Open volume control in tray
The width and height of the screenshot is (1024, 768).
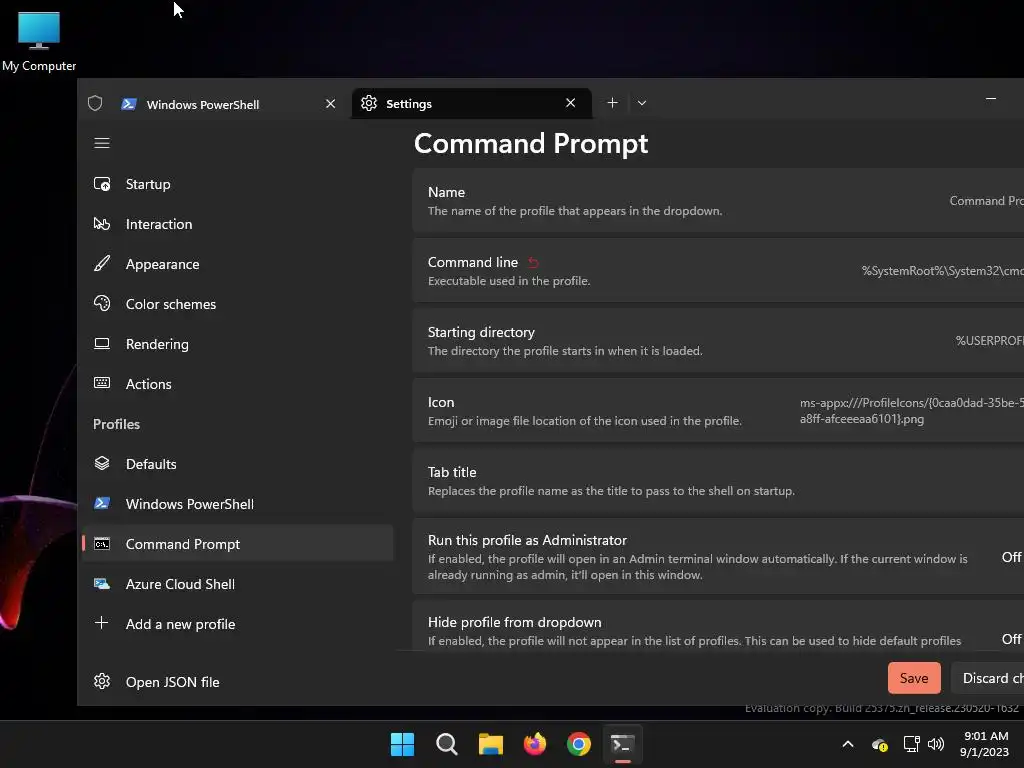tap(936, 744)
